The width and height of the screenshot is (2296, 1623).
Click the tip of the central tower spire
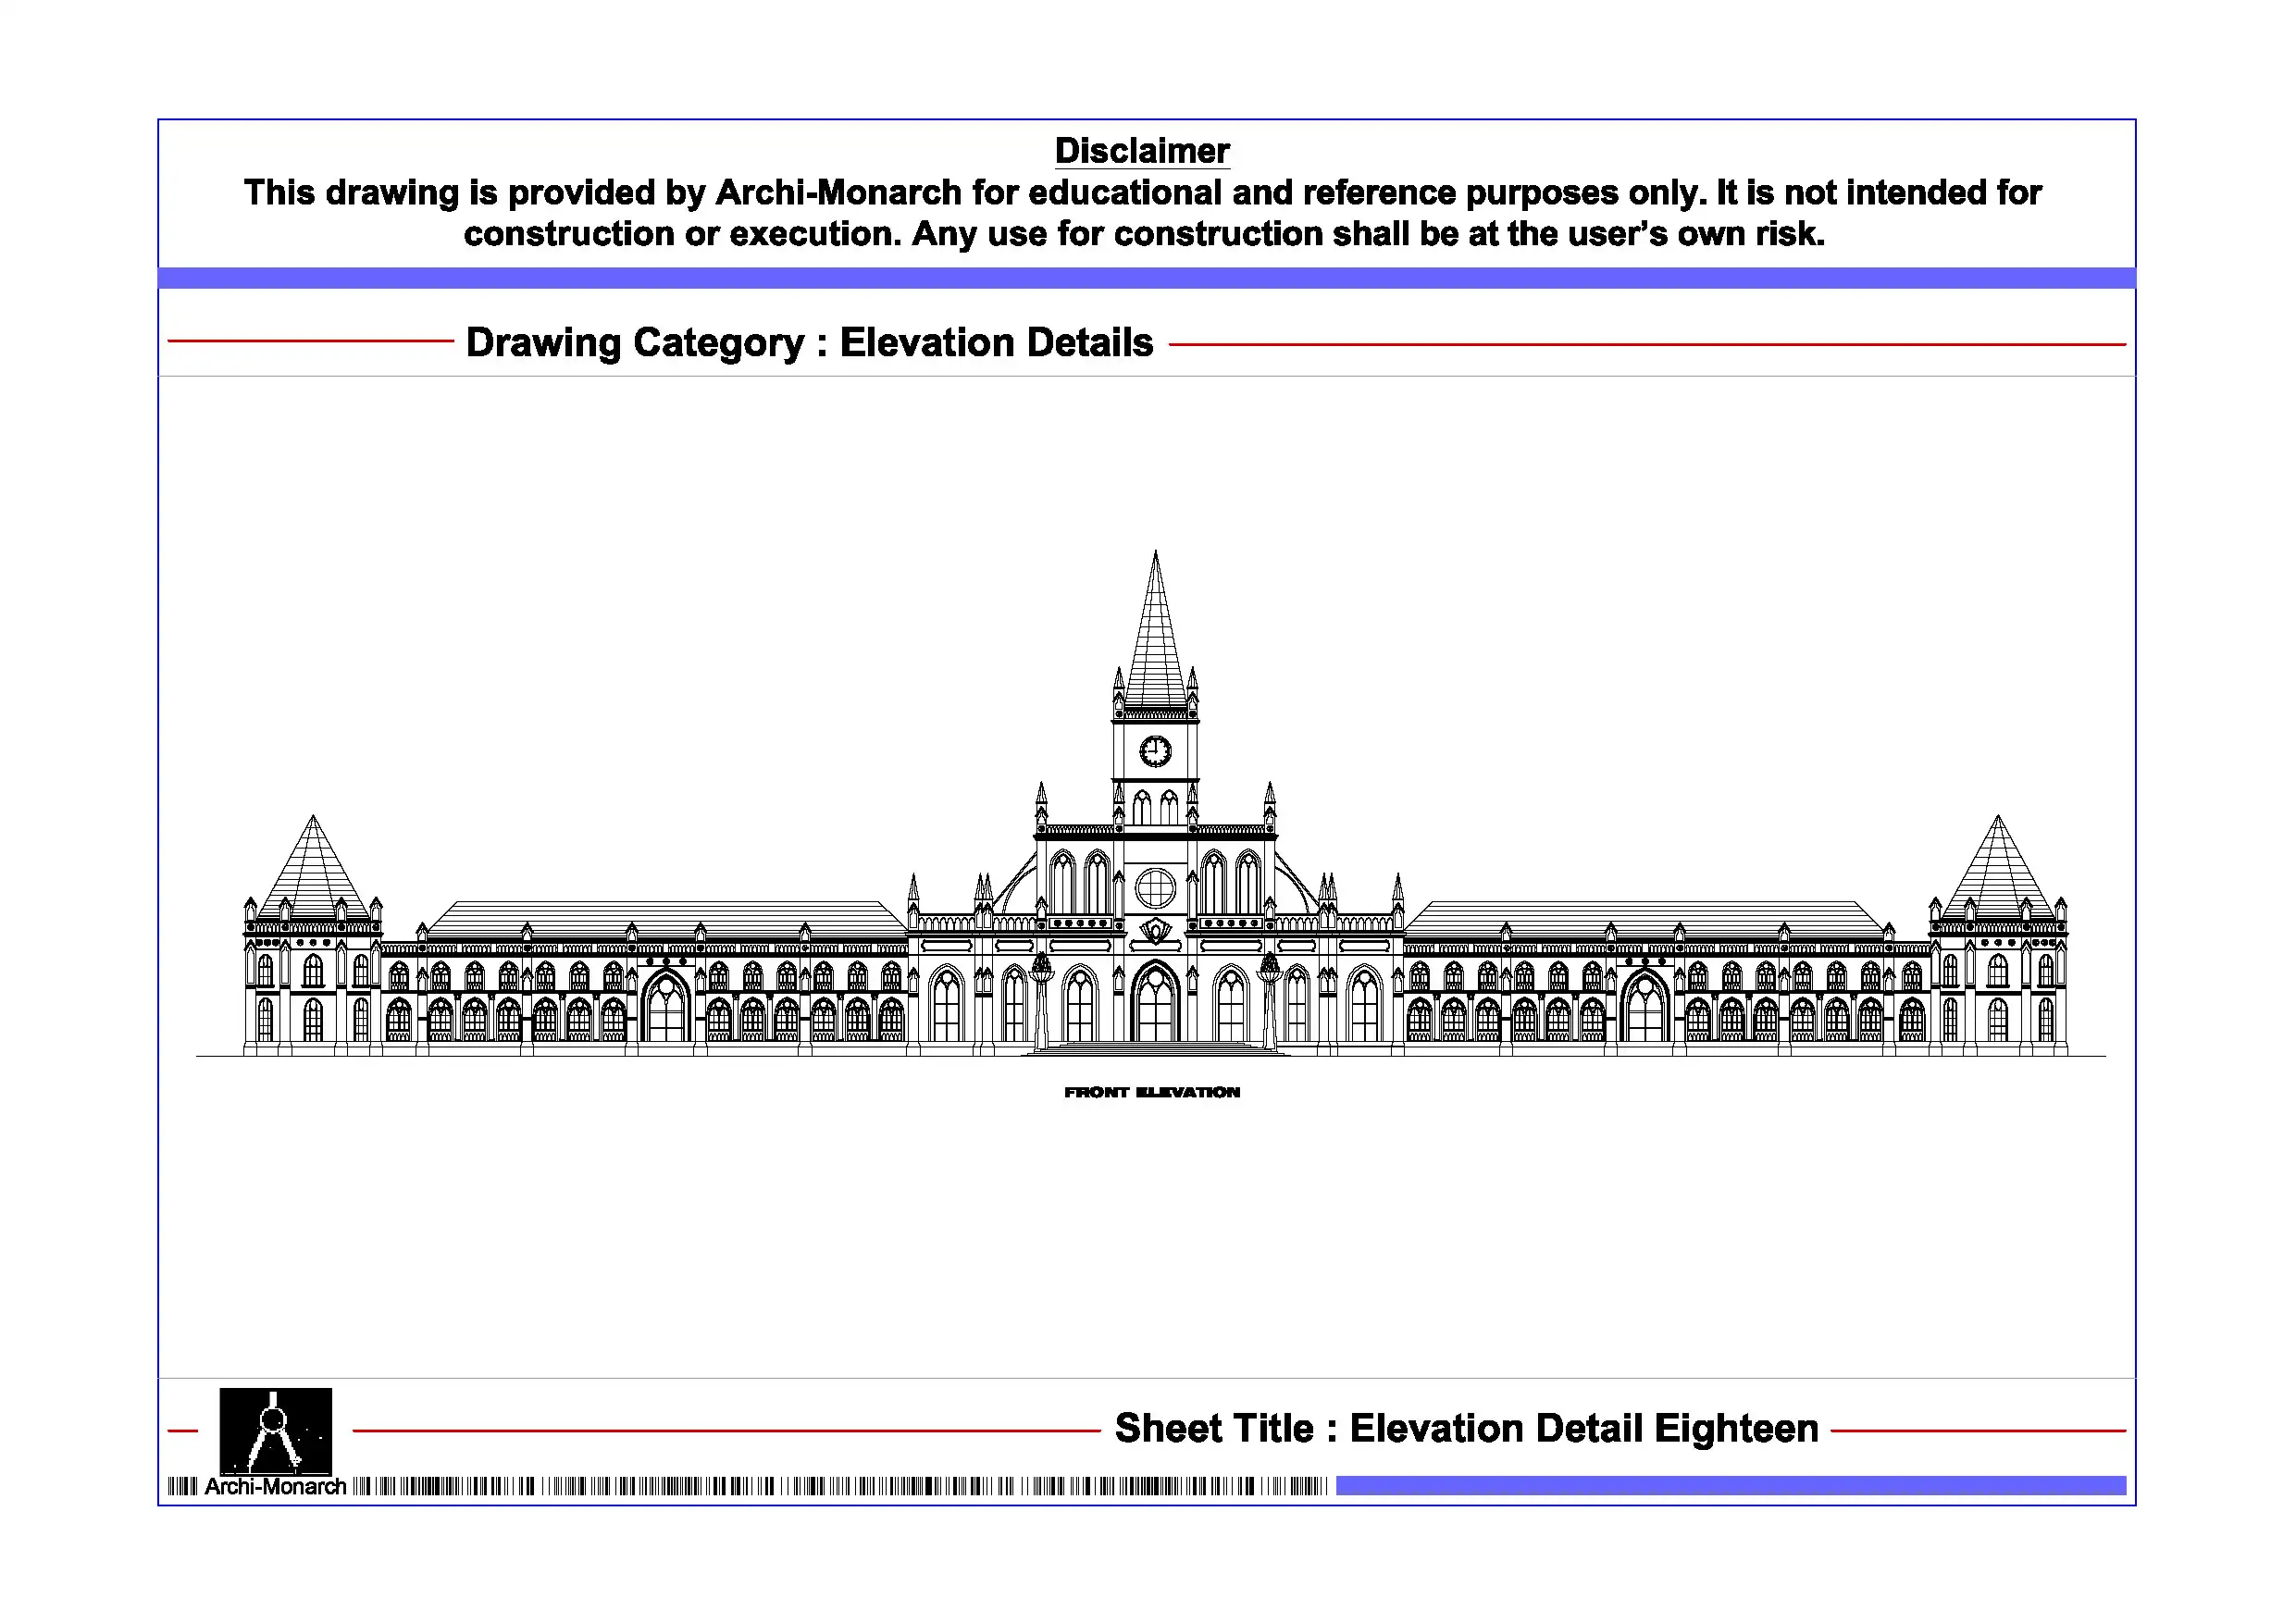1156,554
